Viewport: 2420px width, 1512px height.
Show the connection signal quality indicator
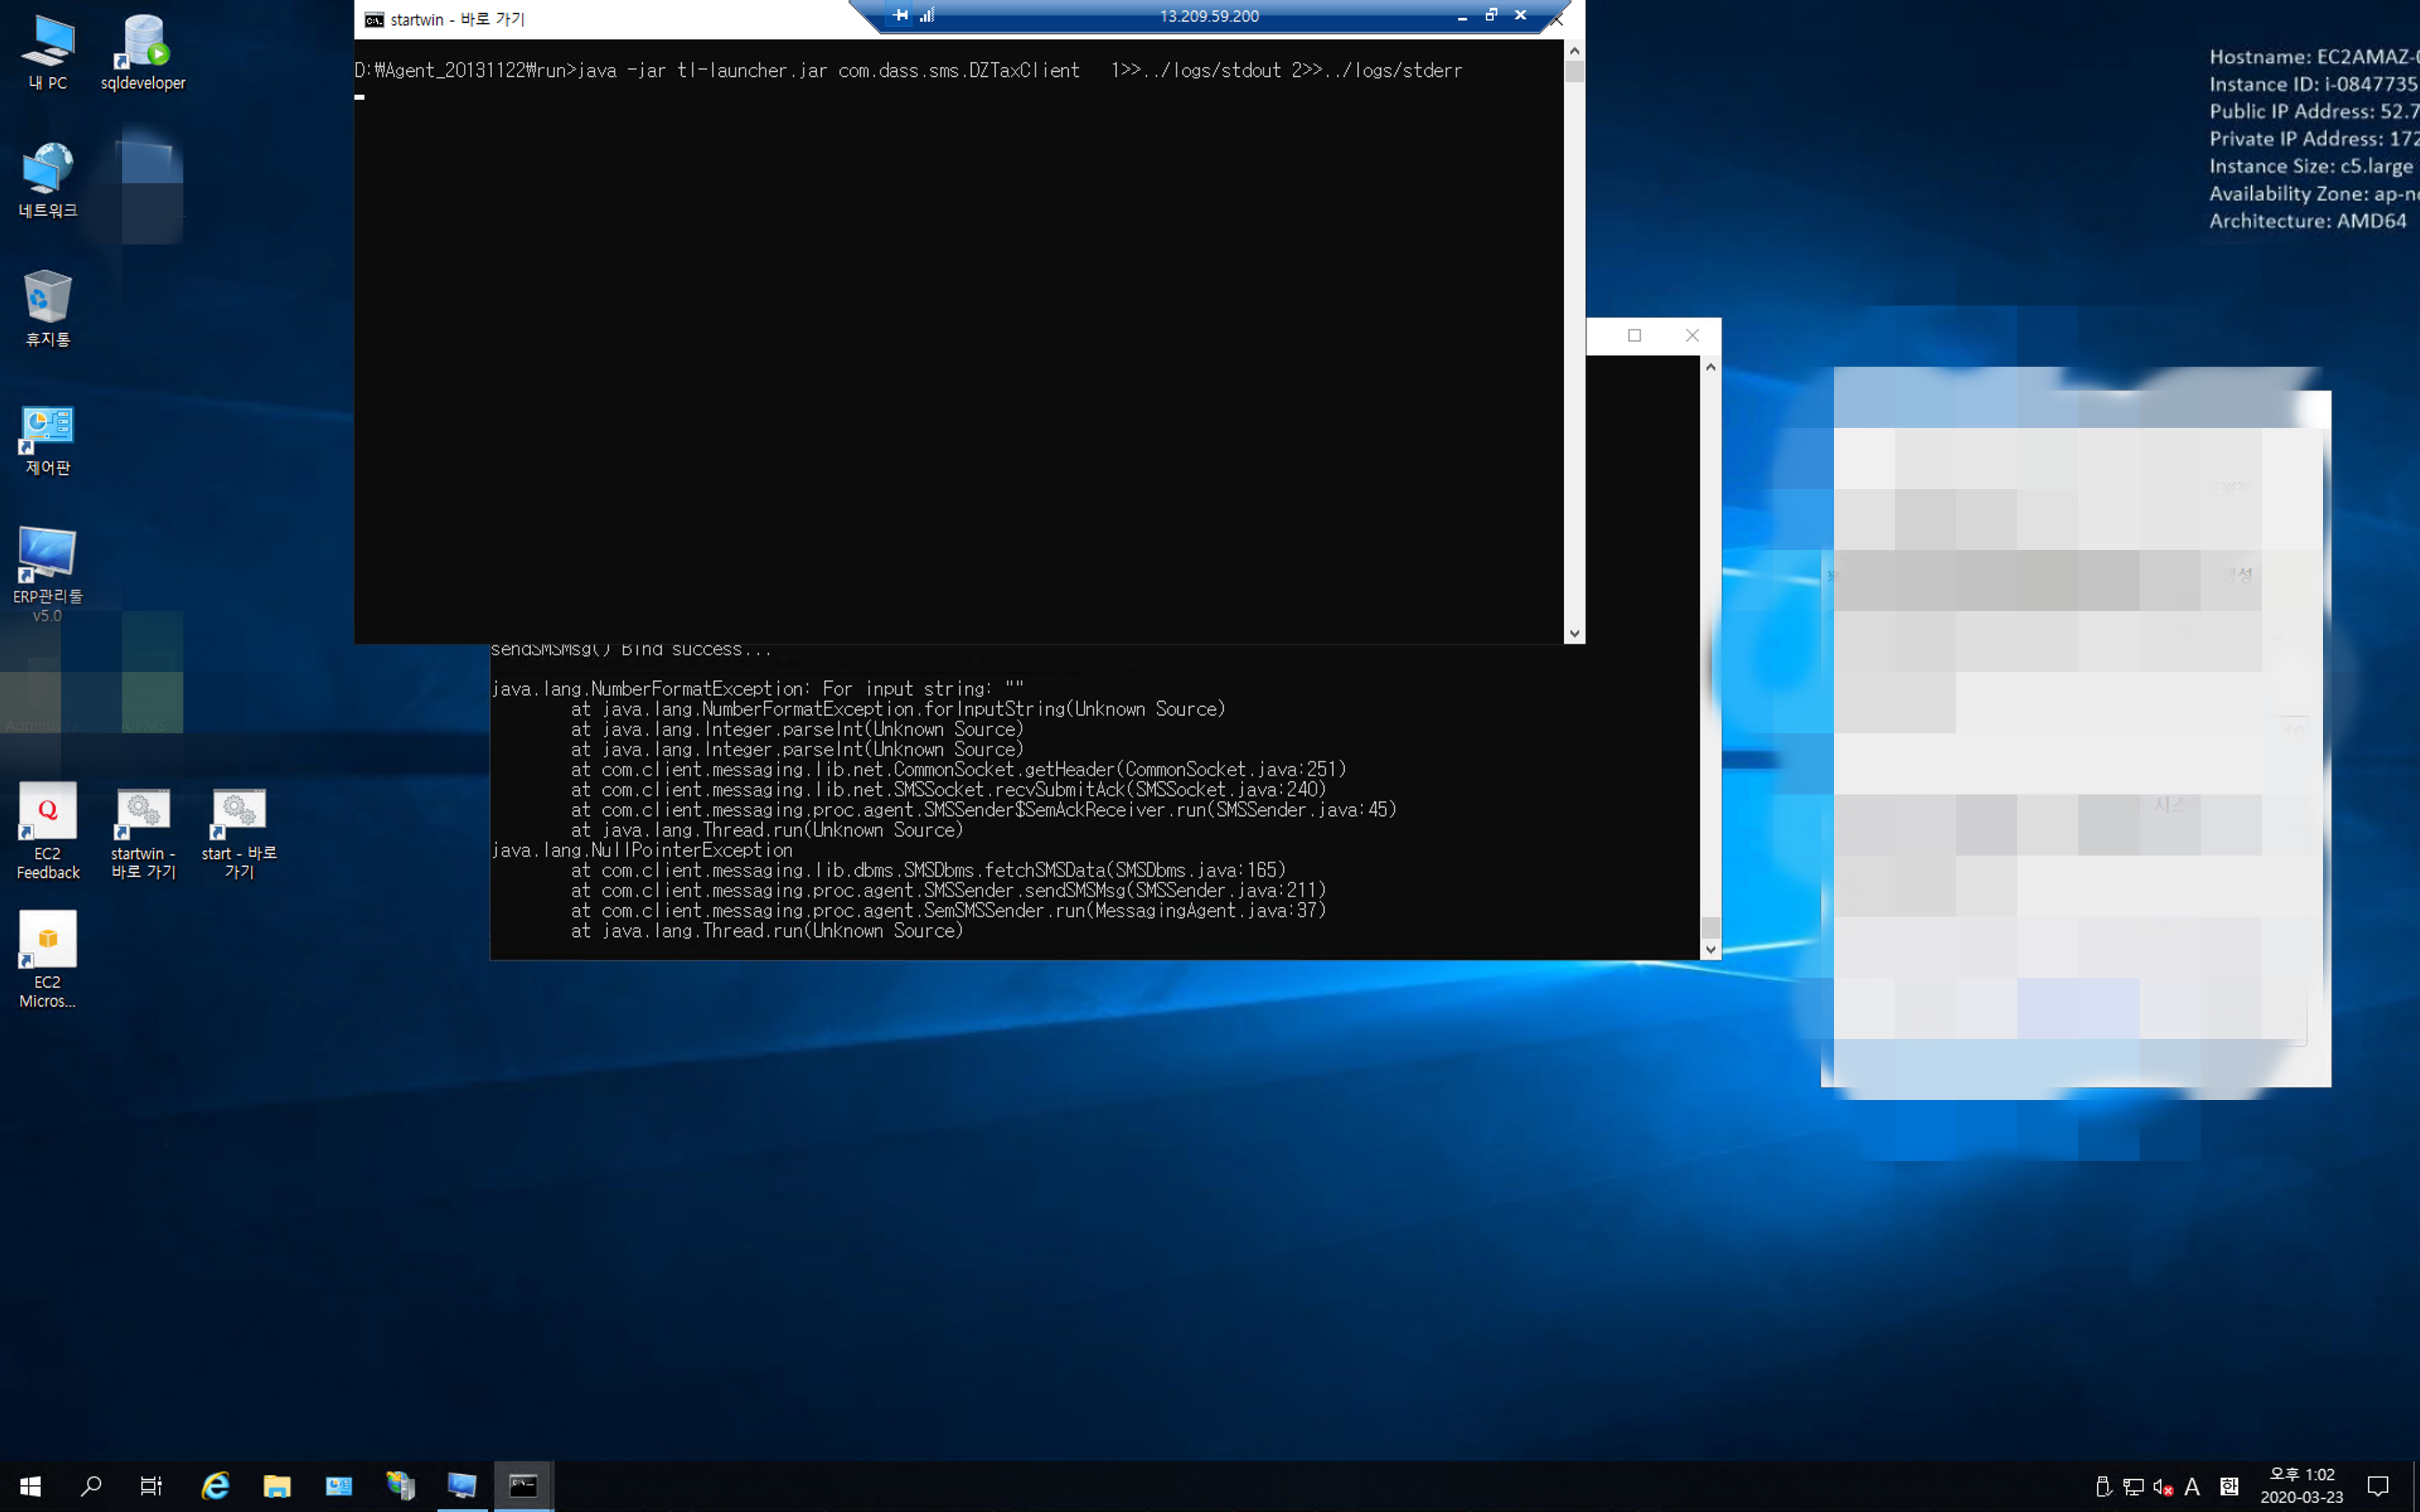point(927,15)
